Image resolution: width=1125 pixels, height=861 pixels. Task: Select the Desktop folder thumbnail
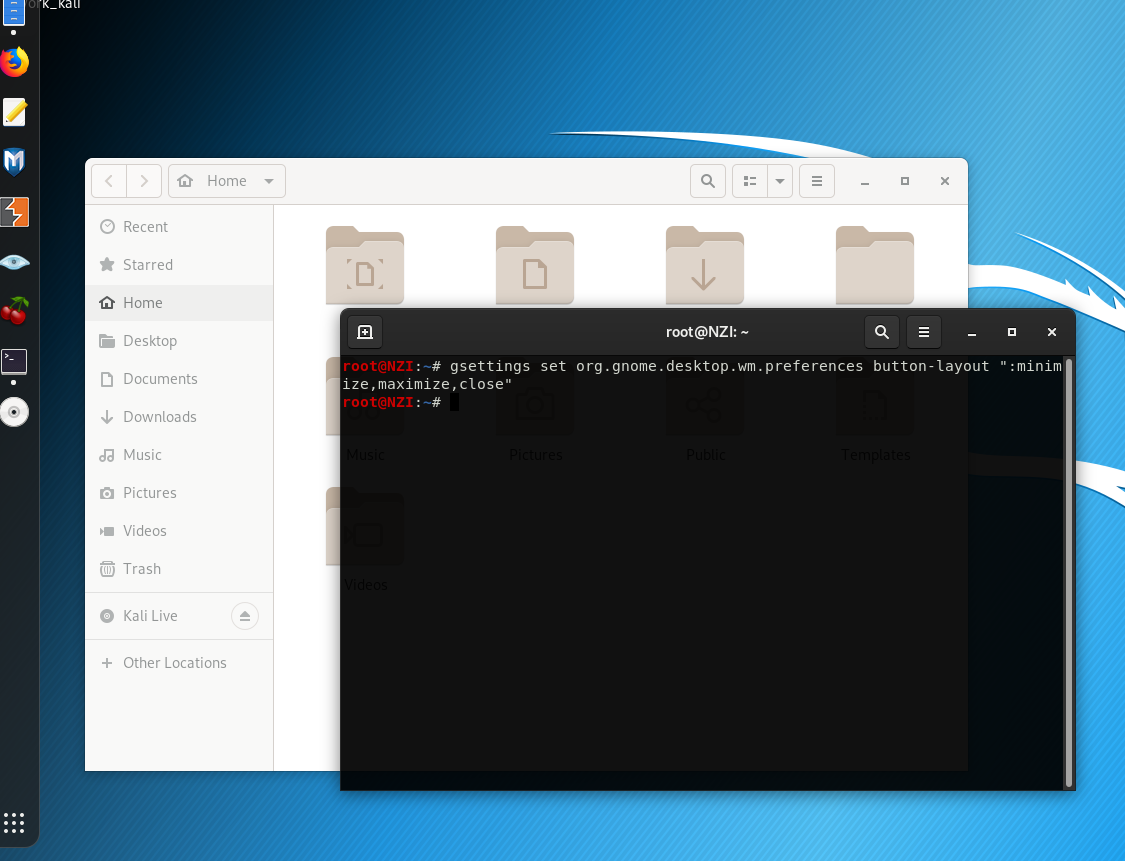[x=364, y=265]
